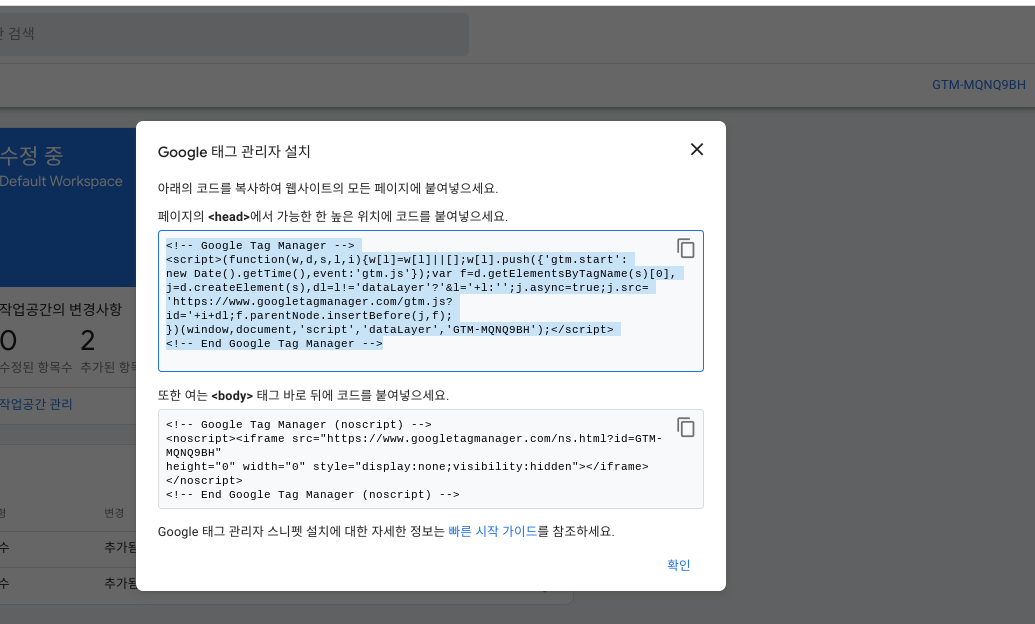Screen dimensions: 1035x624
Task: Open 작업공간 관리 link in background
Action: point(36,404)
